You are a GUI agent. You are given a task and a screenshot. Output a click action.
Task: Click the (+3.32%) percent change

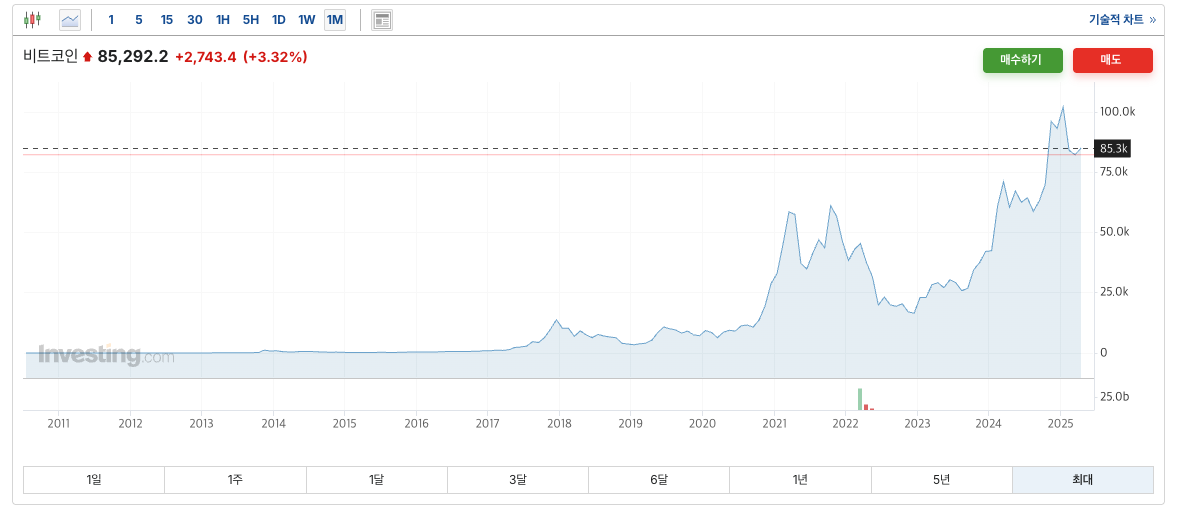tap(275, 57)
